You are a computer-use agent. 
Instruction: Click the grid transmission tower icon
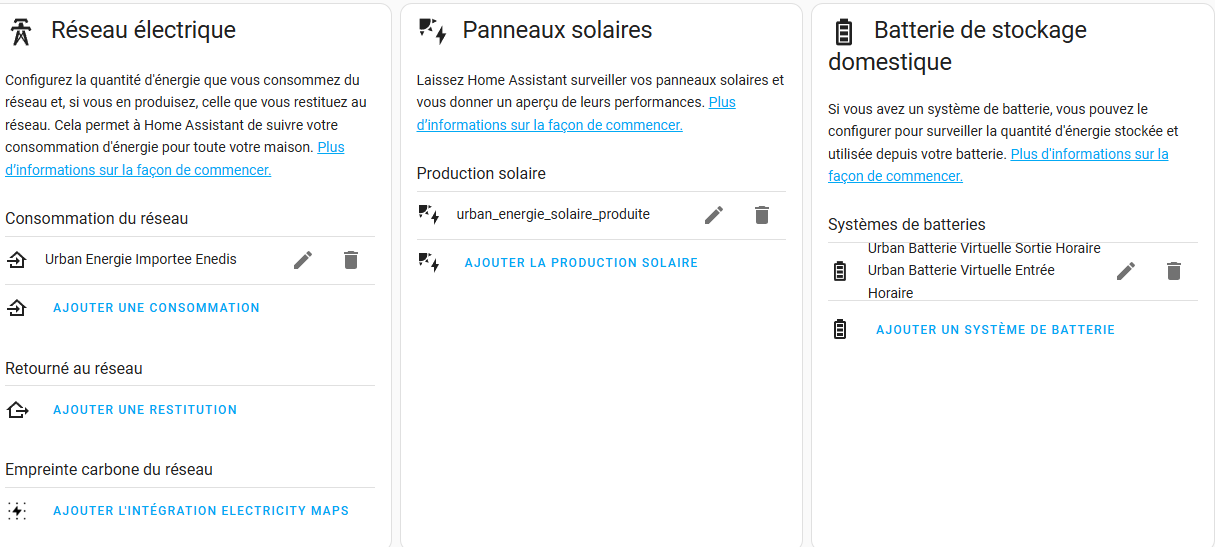click(x=21, y=32)
